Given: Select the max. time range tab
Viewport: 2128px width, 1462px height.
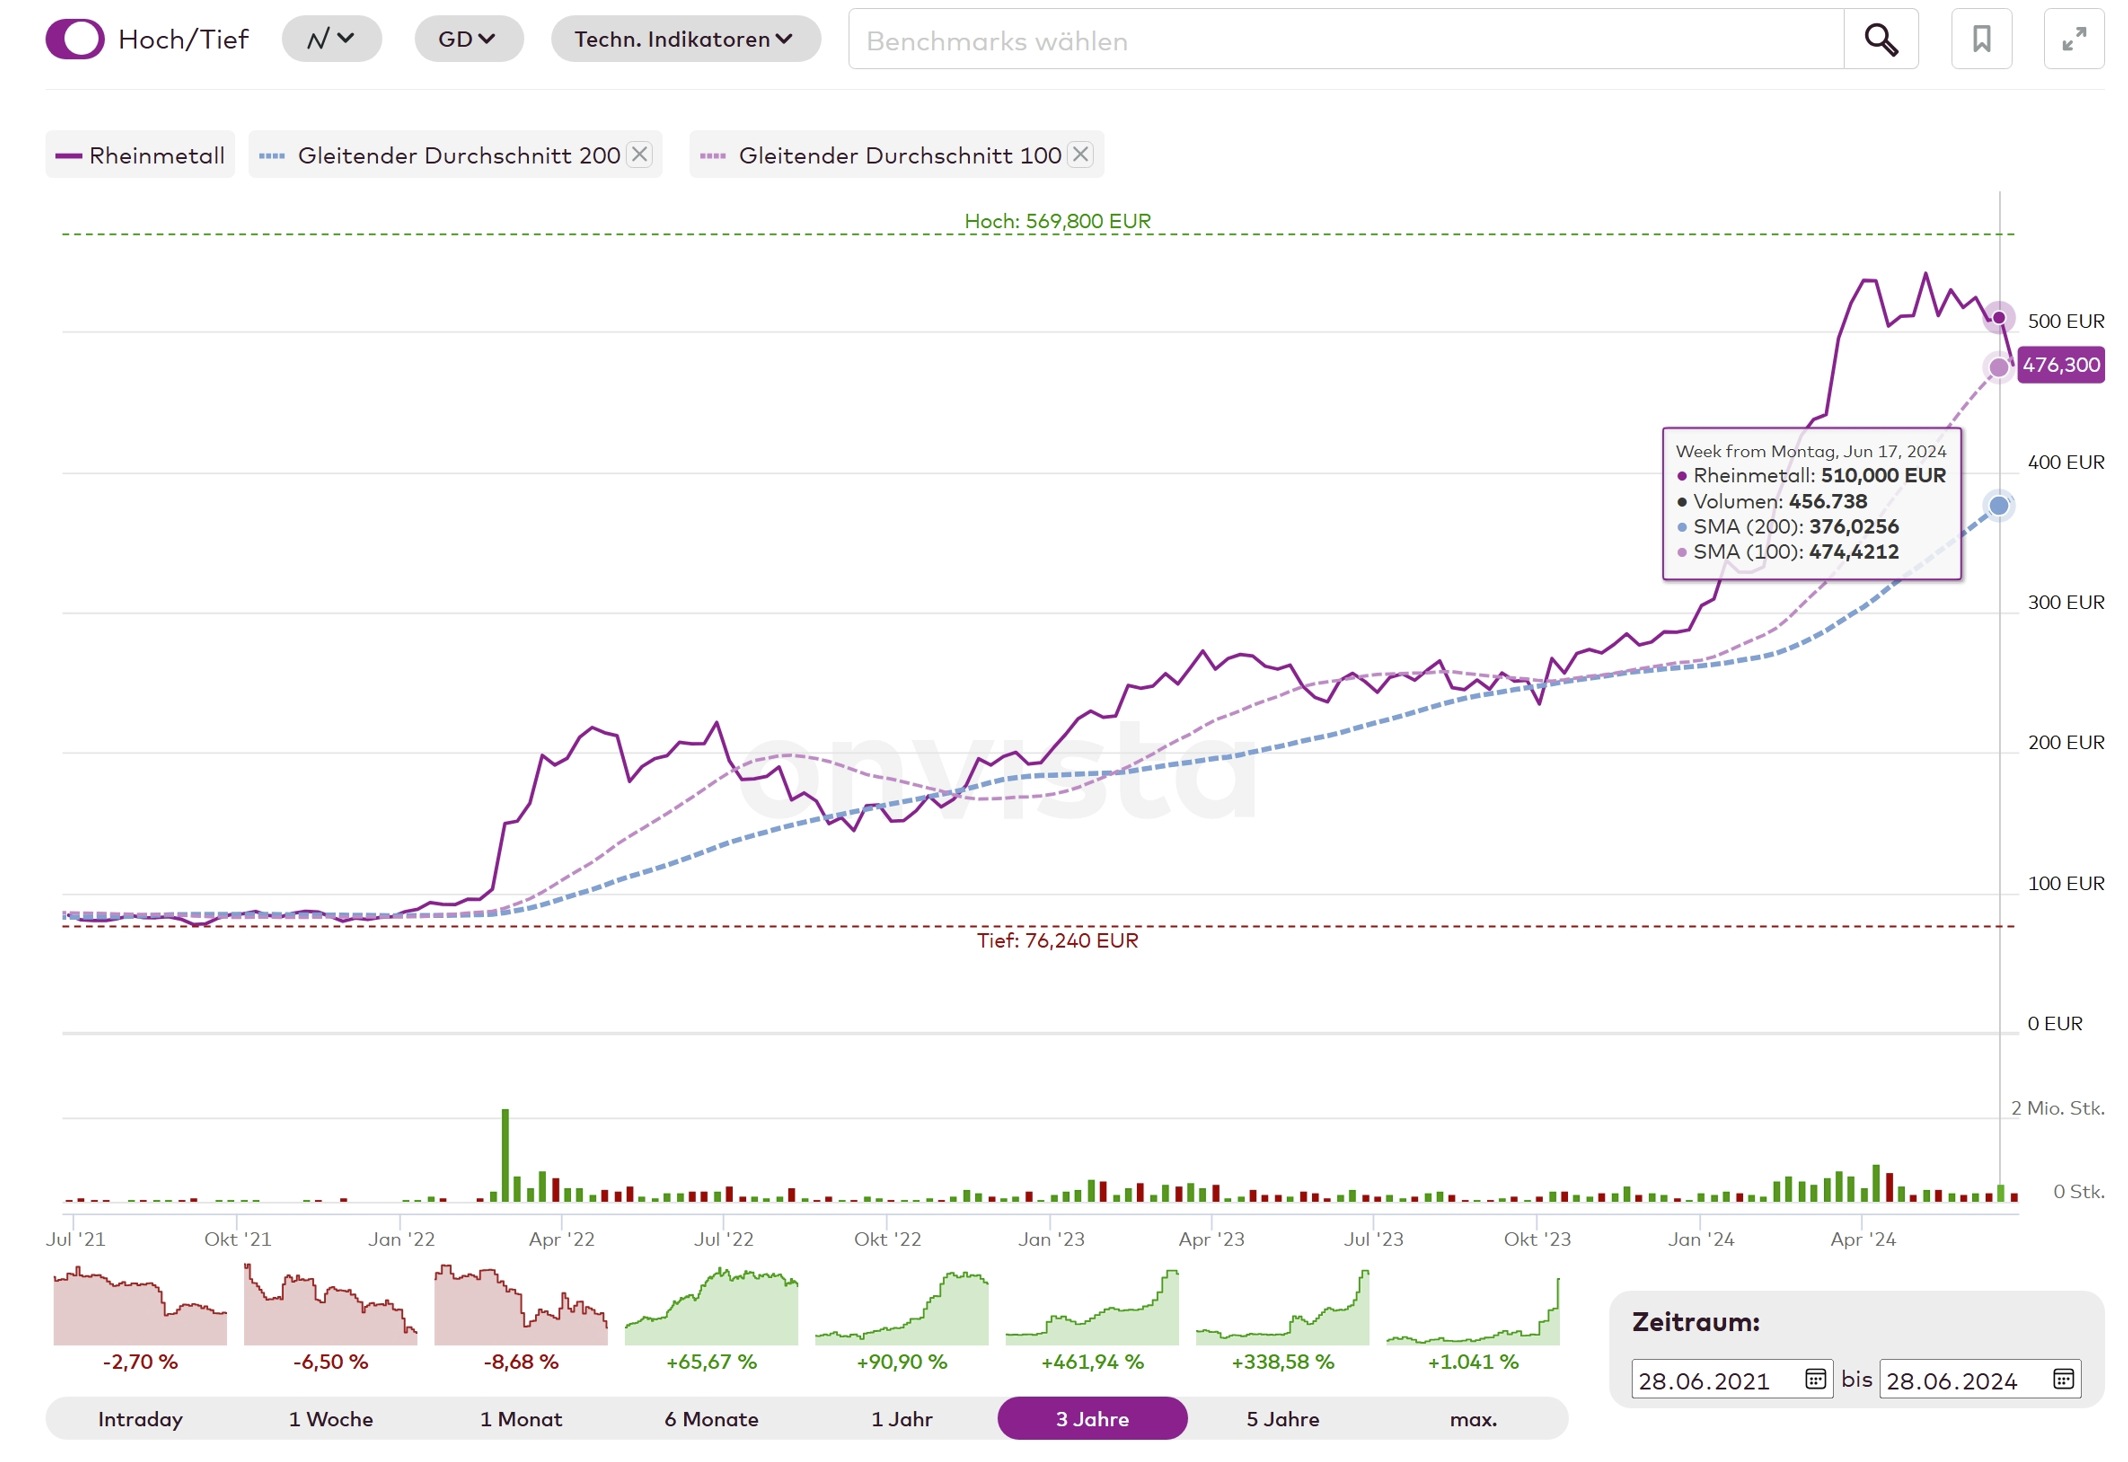Looking at the screenshot, I should [1473, 1419].
